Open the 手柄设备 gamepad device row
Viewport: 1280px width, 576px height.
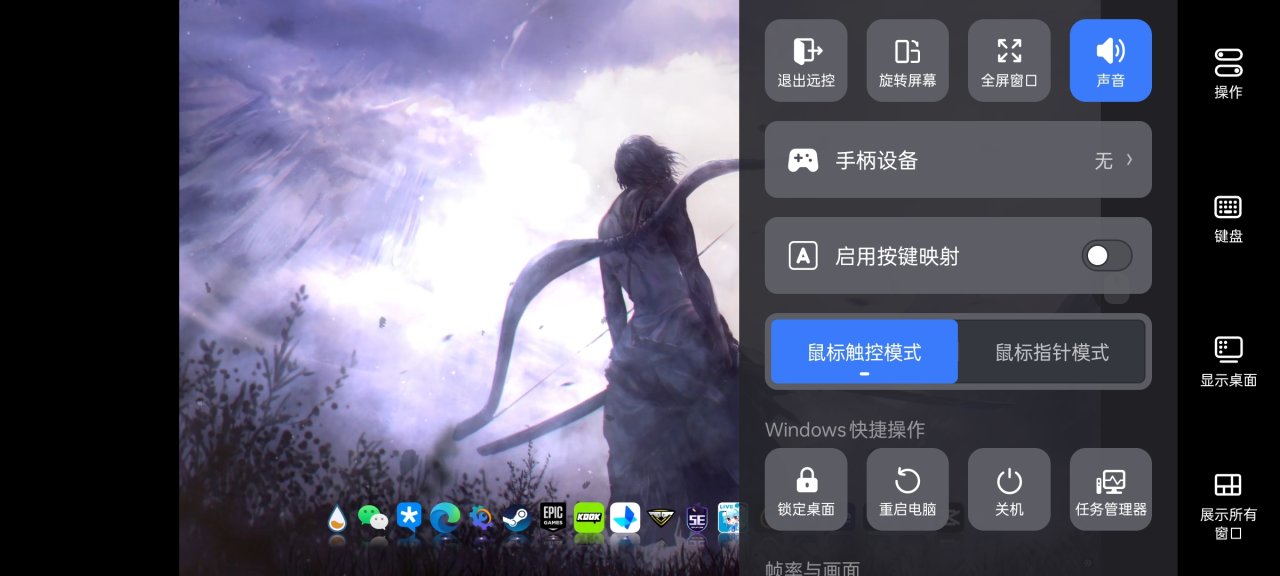pos(958,160)
